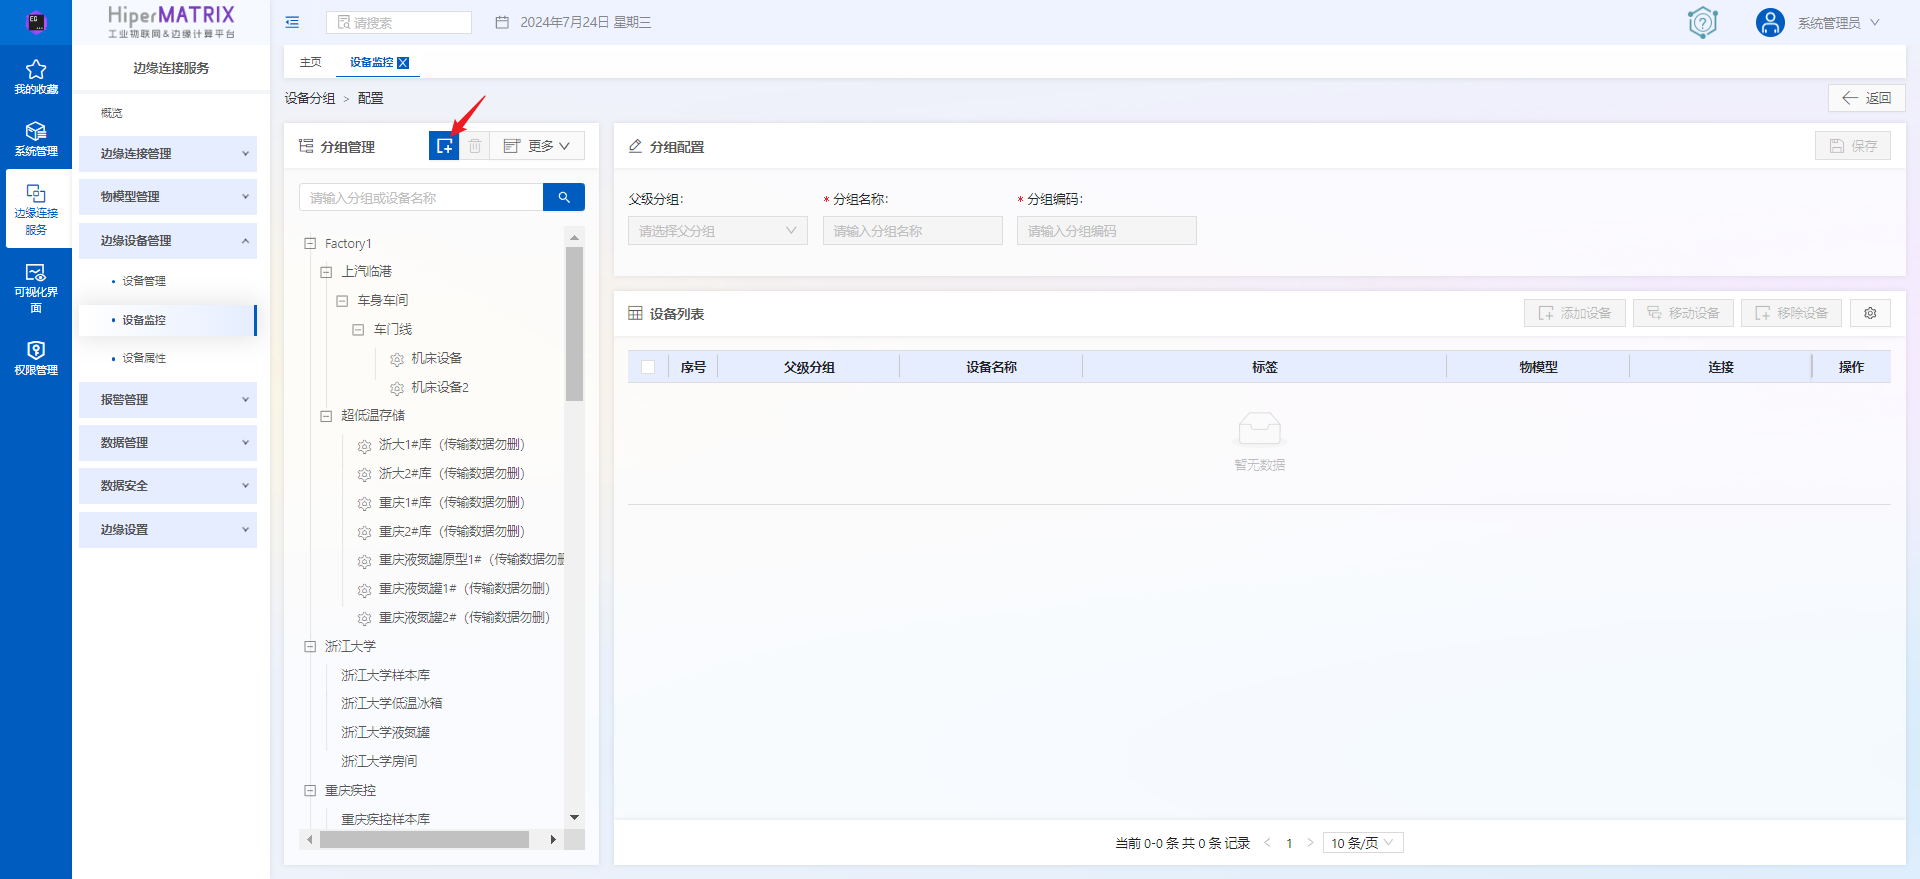Image resolution: width=1920 pixels, height=879 pixels.
Task: Collapse the 上汽临港 tree node
Action: [x=326, y=272]
